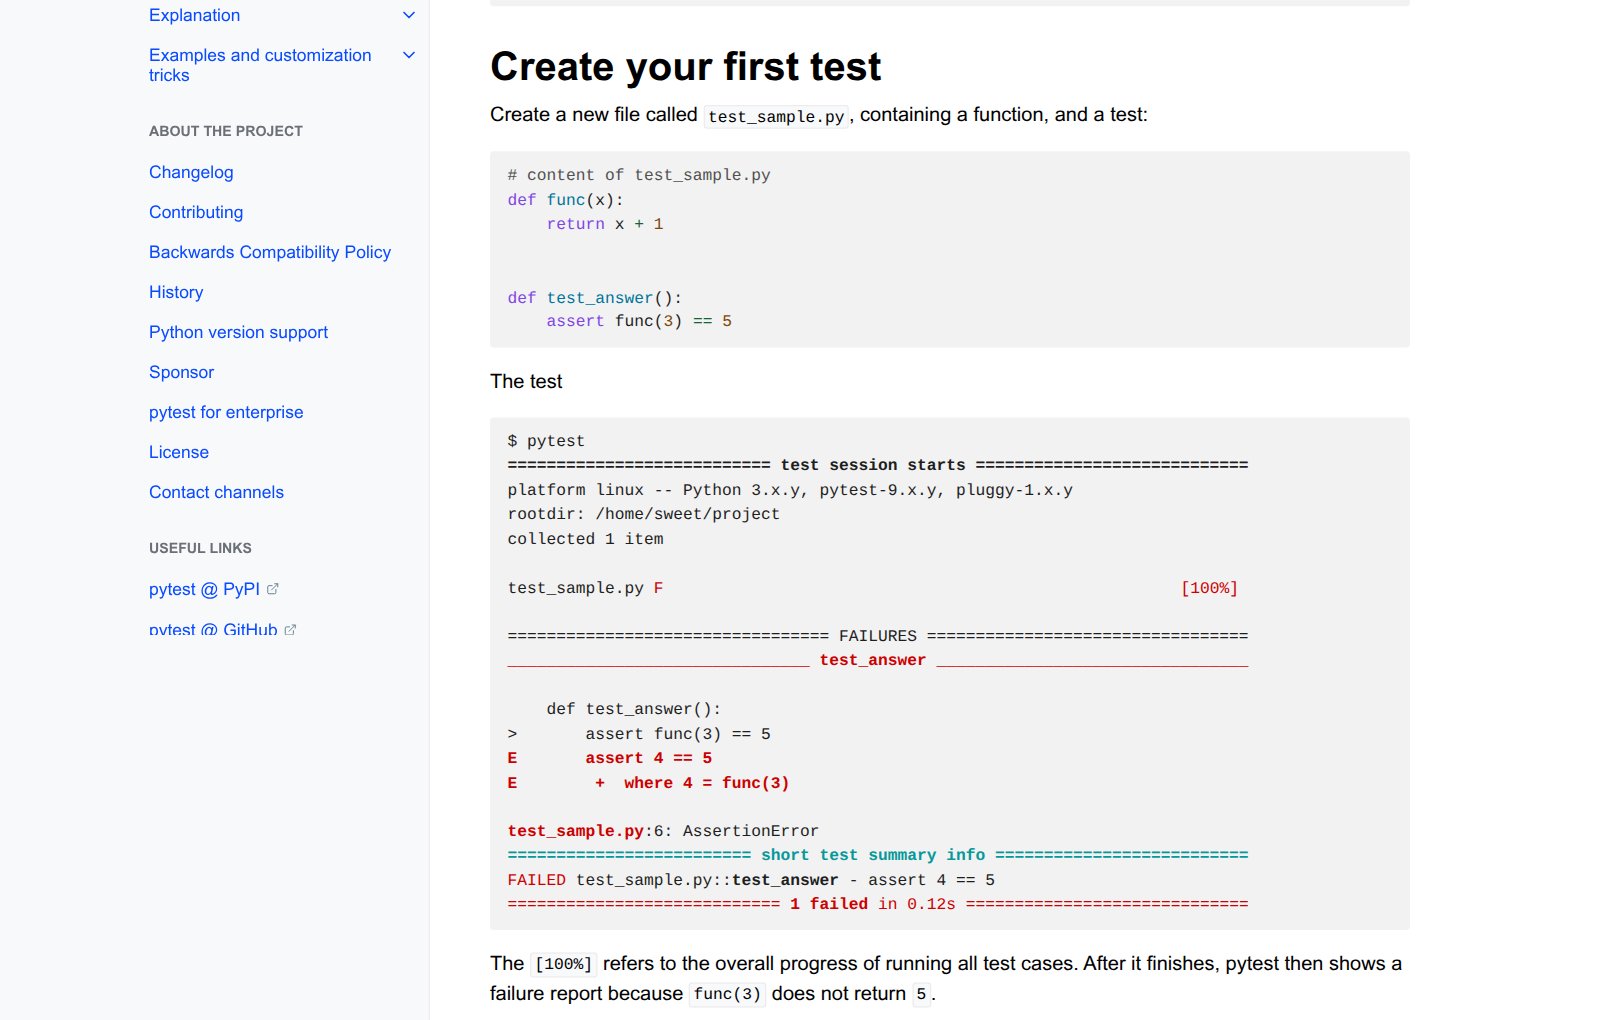Open Backwards Compatibility Policy

pyautogui.click(x=270, y=252)
